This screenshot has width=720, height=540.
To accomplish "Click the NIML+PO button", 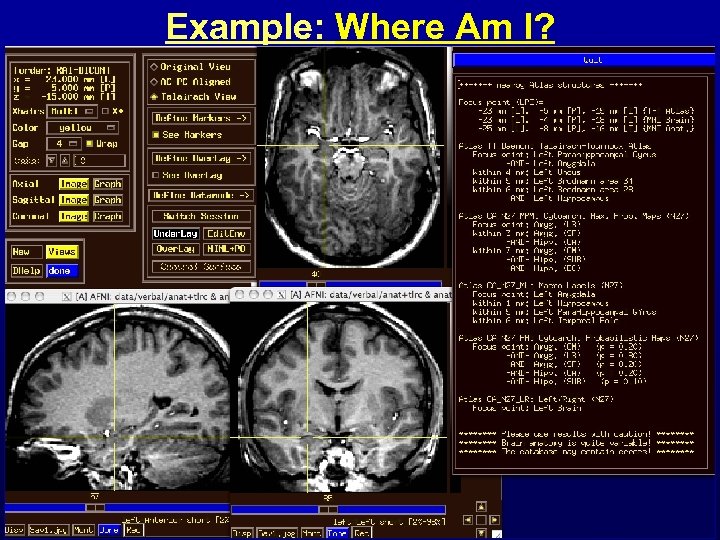I will [226, 249].
